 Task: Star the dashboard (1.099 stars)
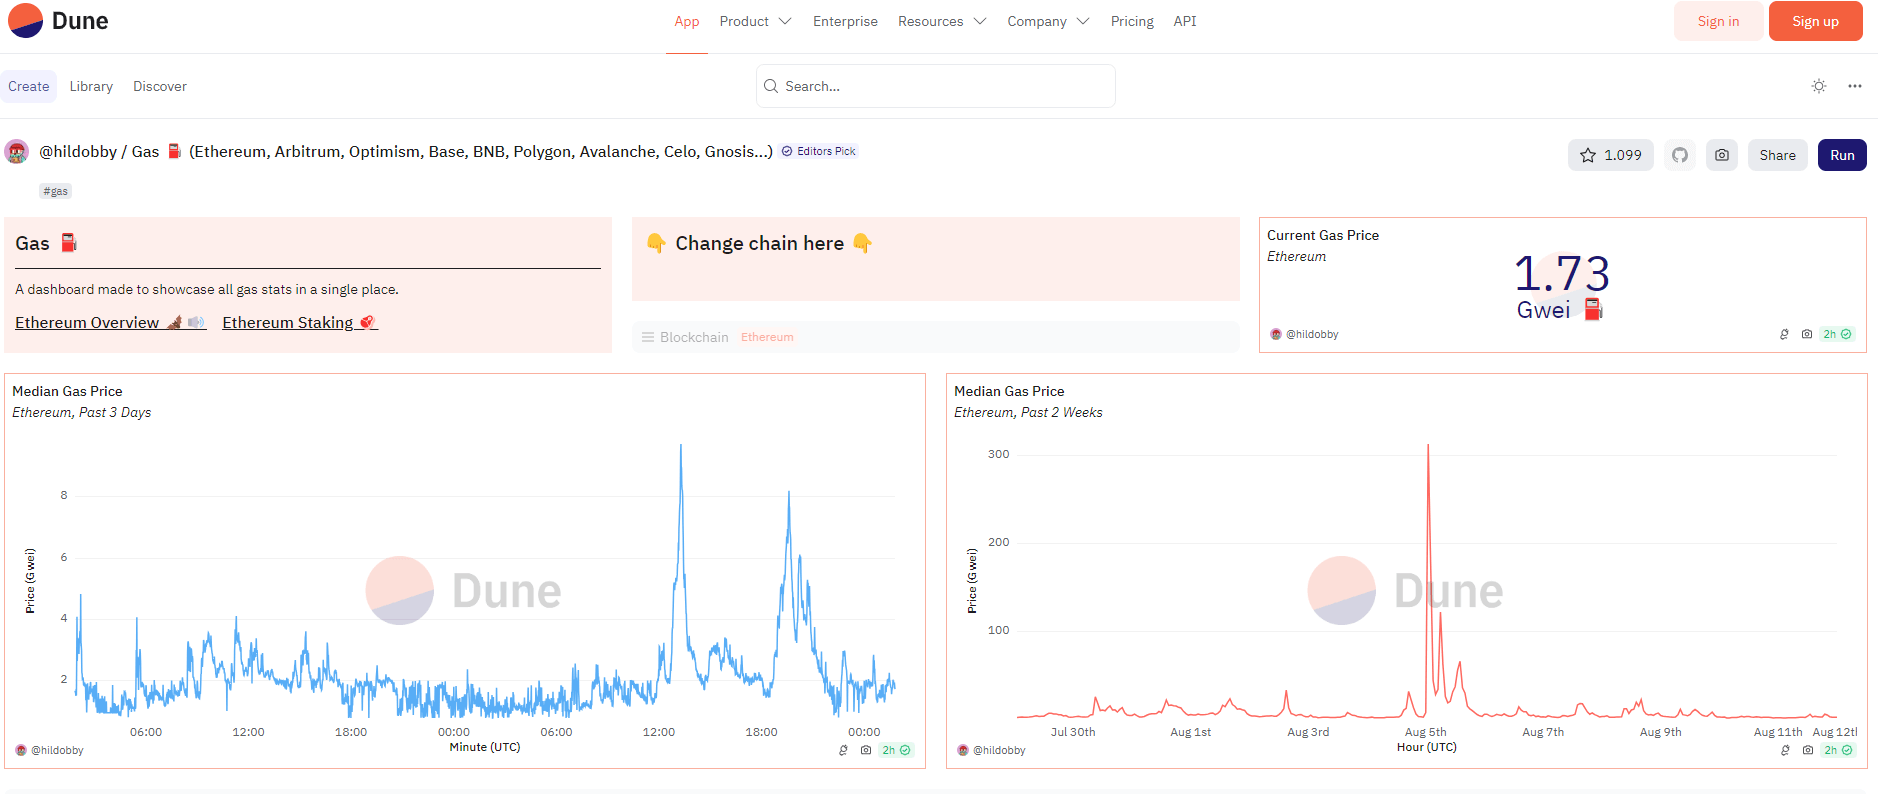click(1611, 155)
